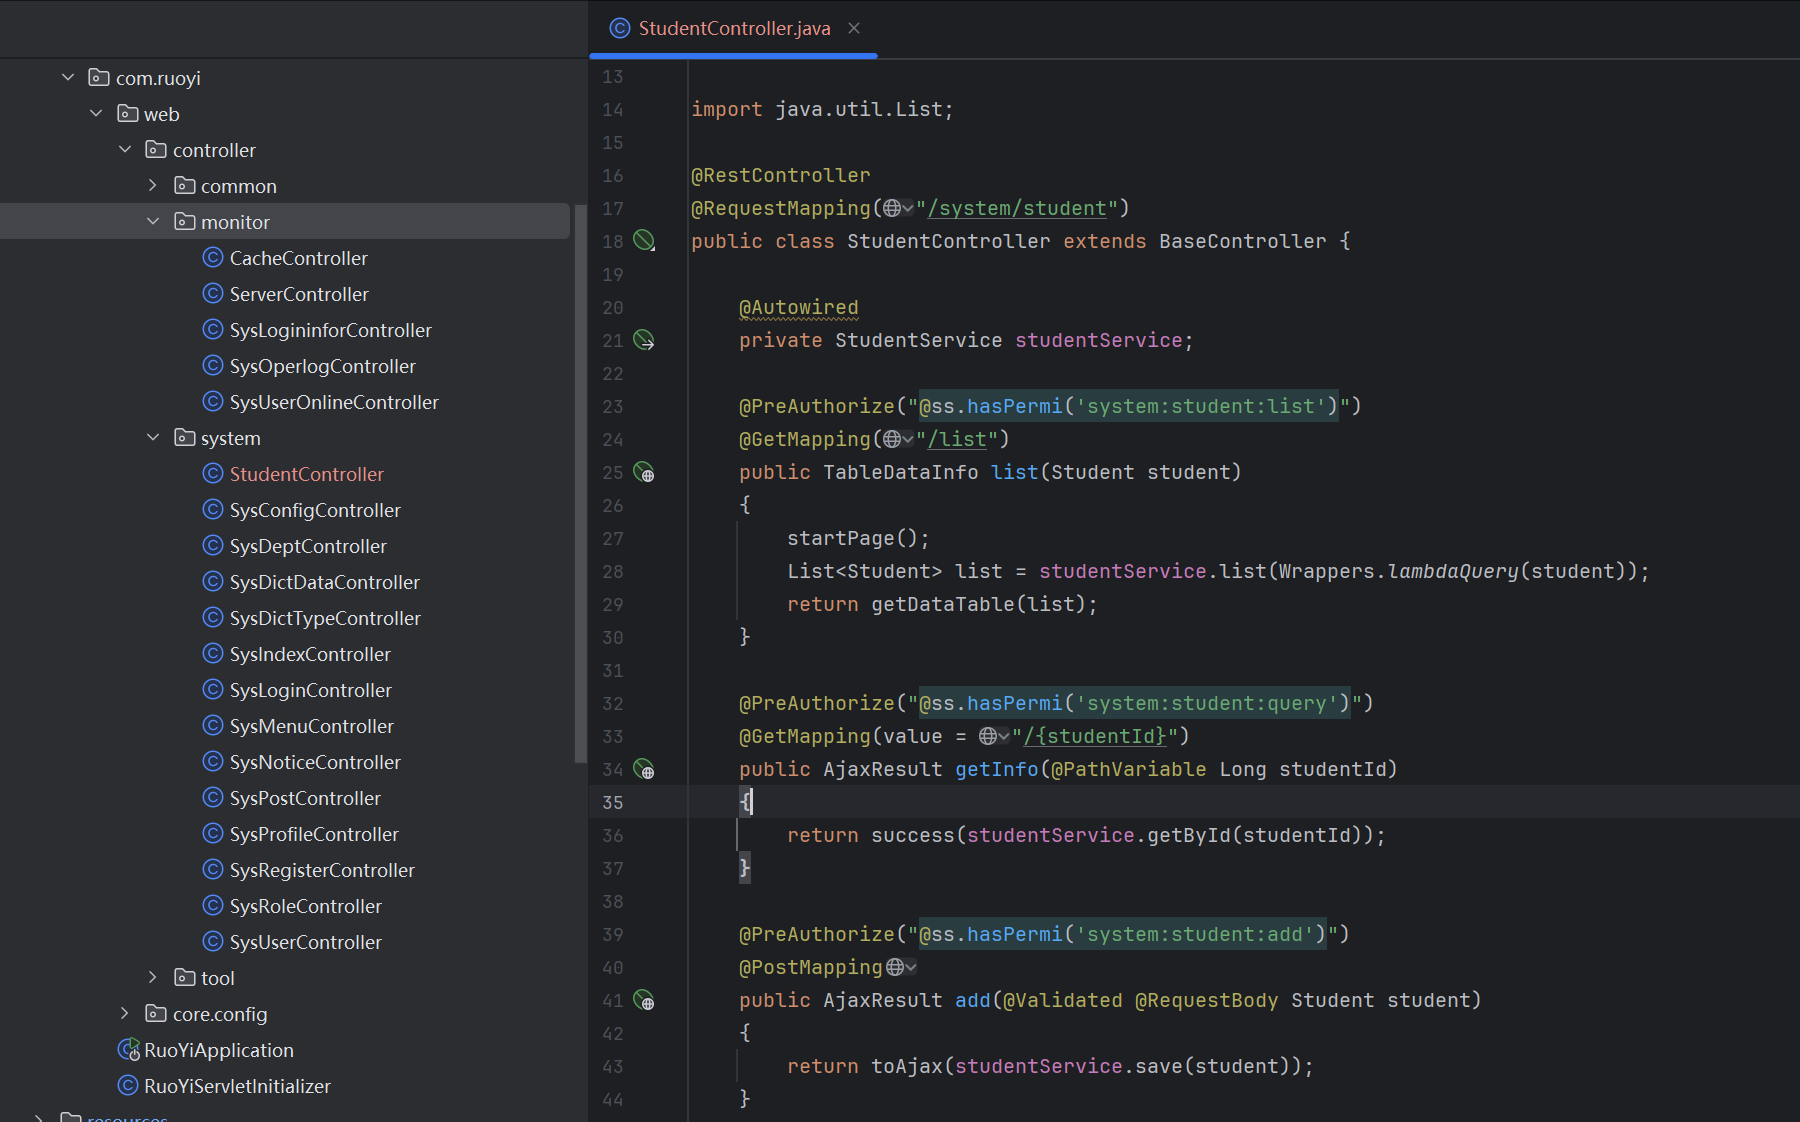The width and height of the screenshot is (1800, 1122).
Task: Click the endpoint gutter icon on line 34
Action: pos(644,769)
